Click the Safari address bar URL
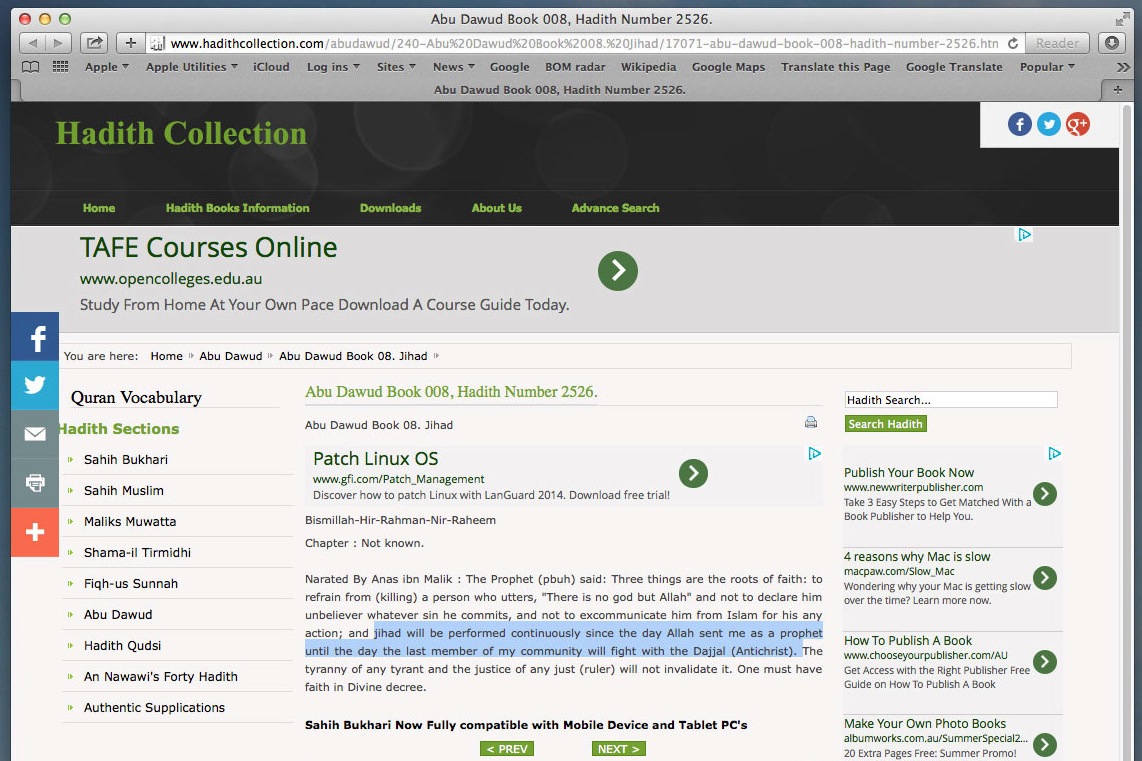 point(584,44)
